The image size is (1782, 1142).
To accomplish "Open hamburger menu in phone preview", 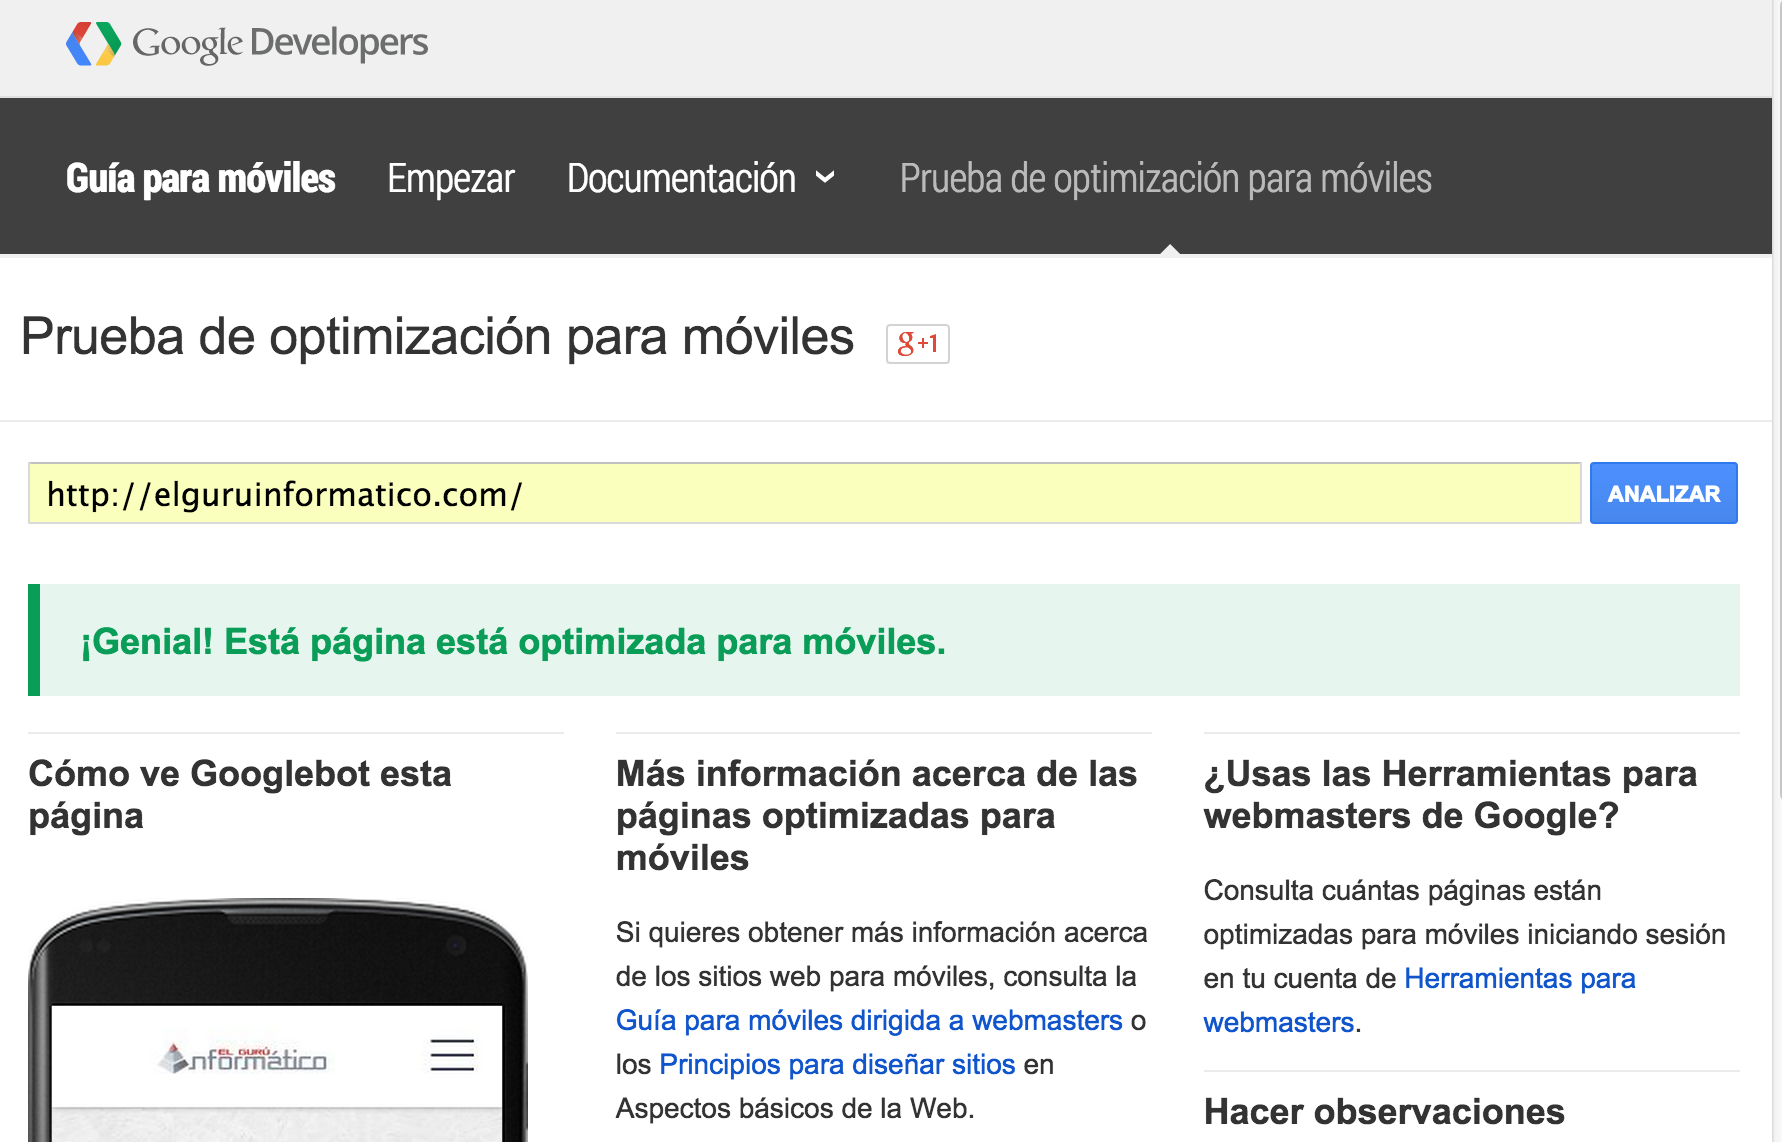I will pyautogui.click(x=452, y=1055).
